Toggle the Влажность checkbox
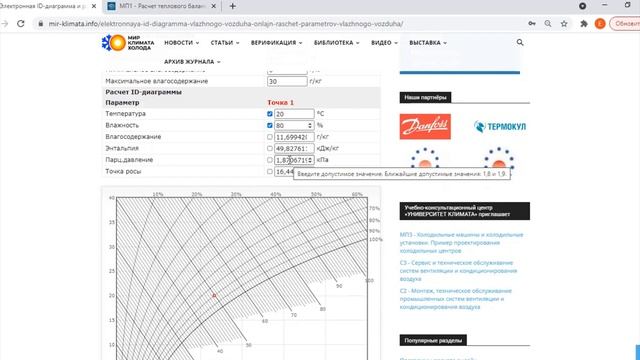 (x=270, y=125)
